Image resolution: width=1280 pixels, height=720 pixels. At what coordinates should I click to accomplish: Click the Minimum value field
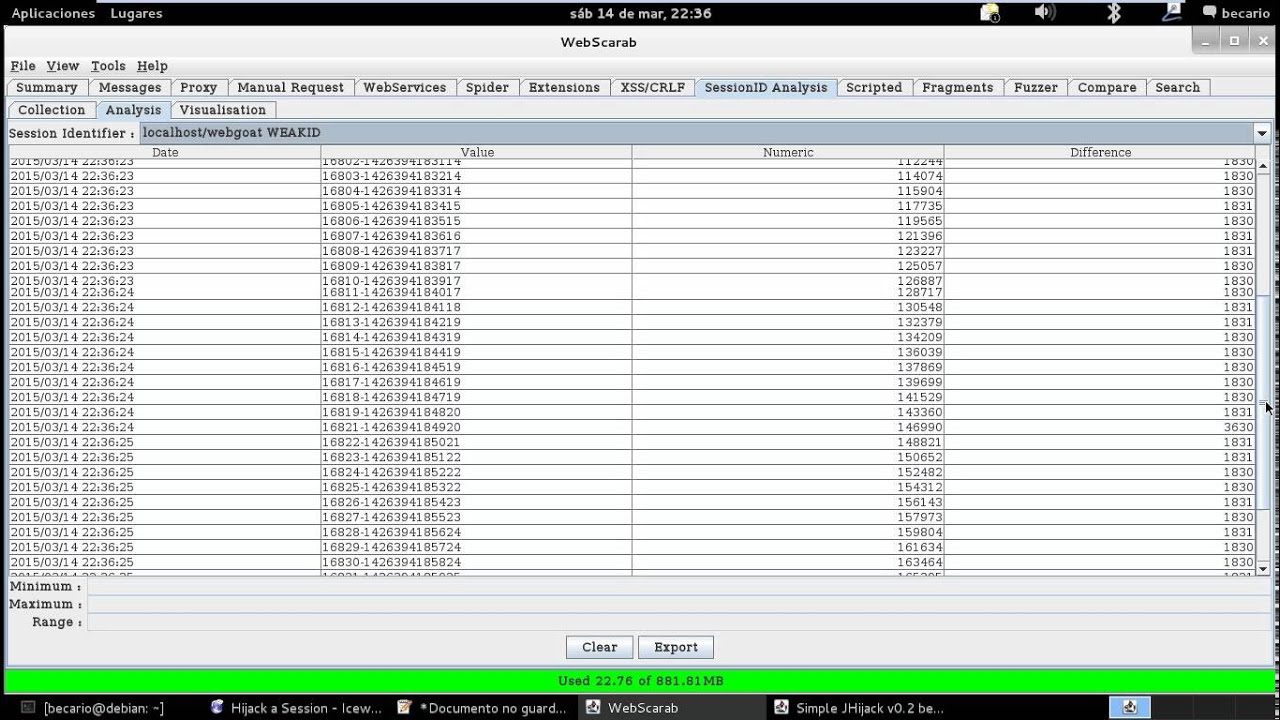point(679,587)
